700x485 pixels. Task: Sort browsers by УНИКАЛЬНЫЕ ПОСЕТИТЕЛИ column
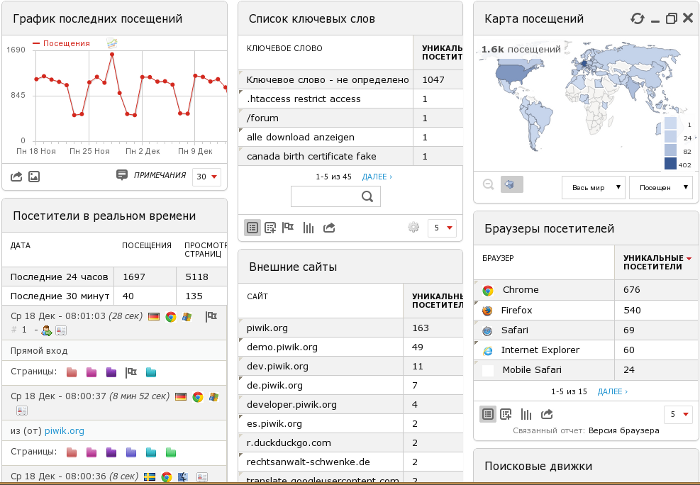(654, 262)
